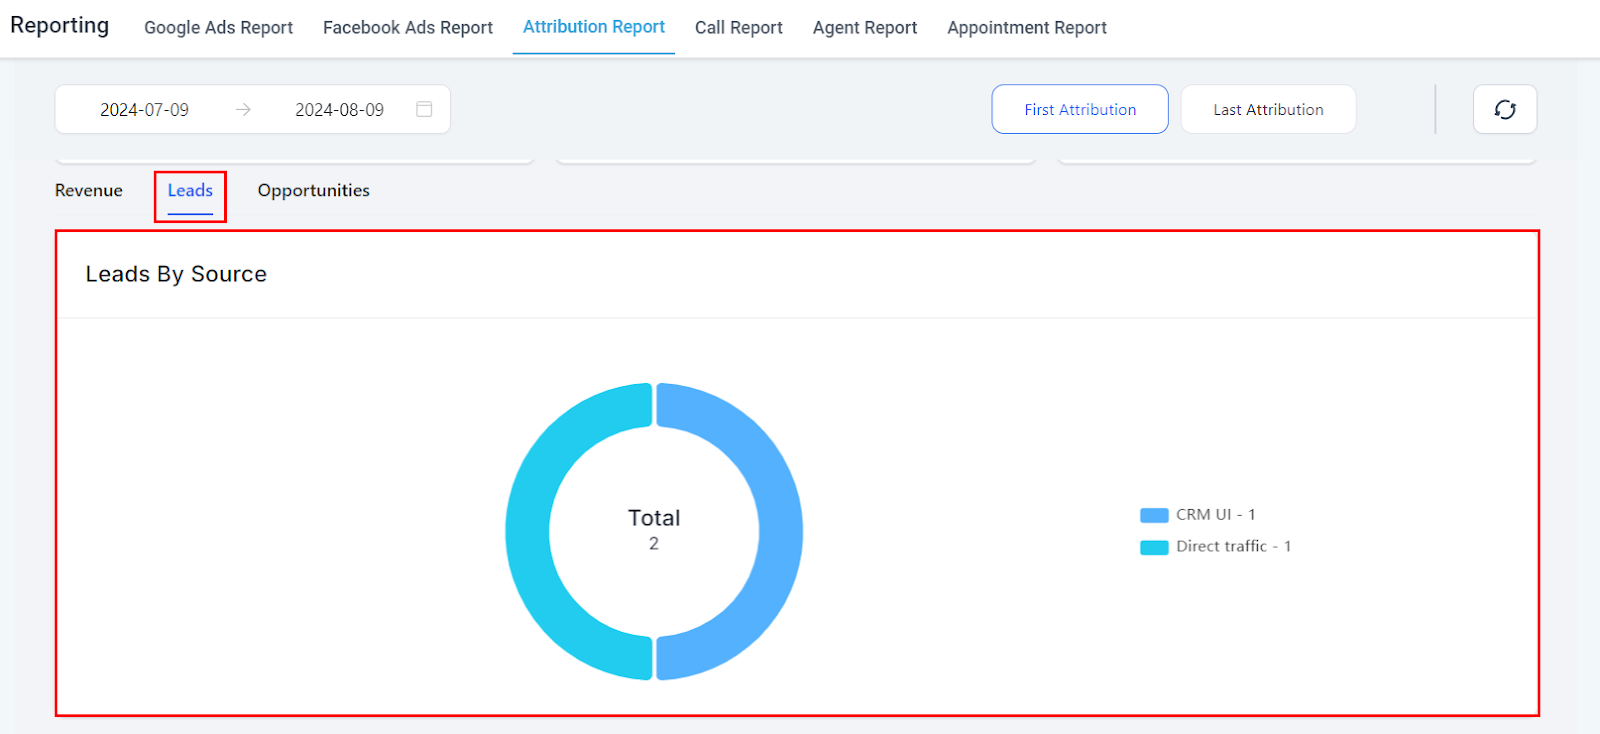
Task: Click the cyan Direct traffic donut segment
Action: [527, 532]
